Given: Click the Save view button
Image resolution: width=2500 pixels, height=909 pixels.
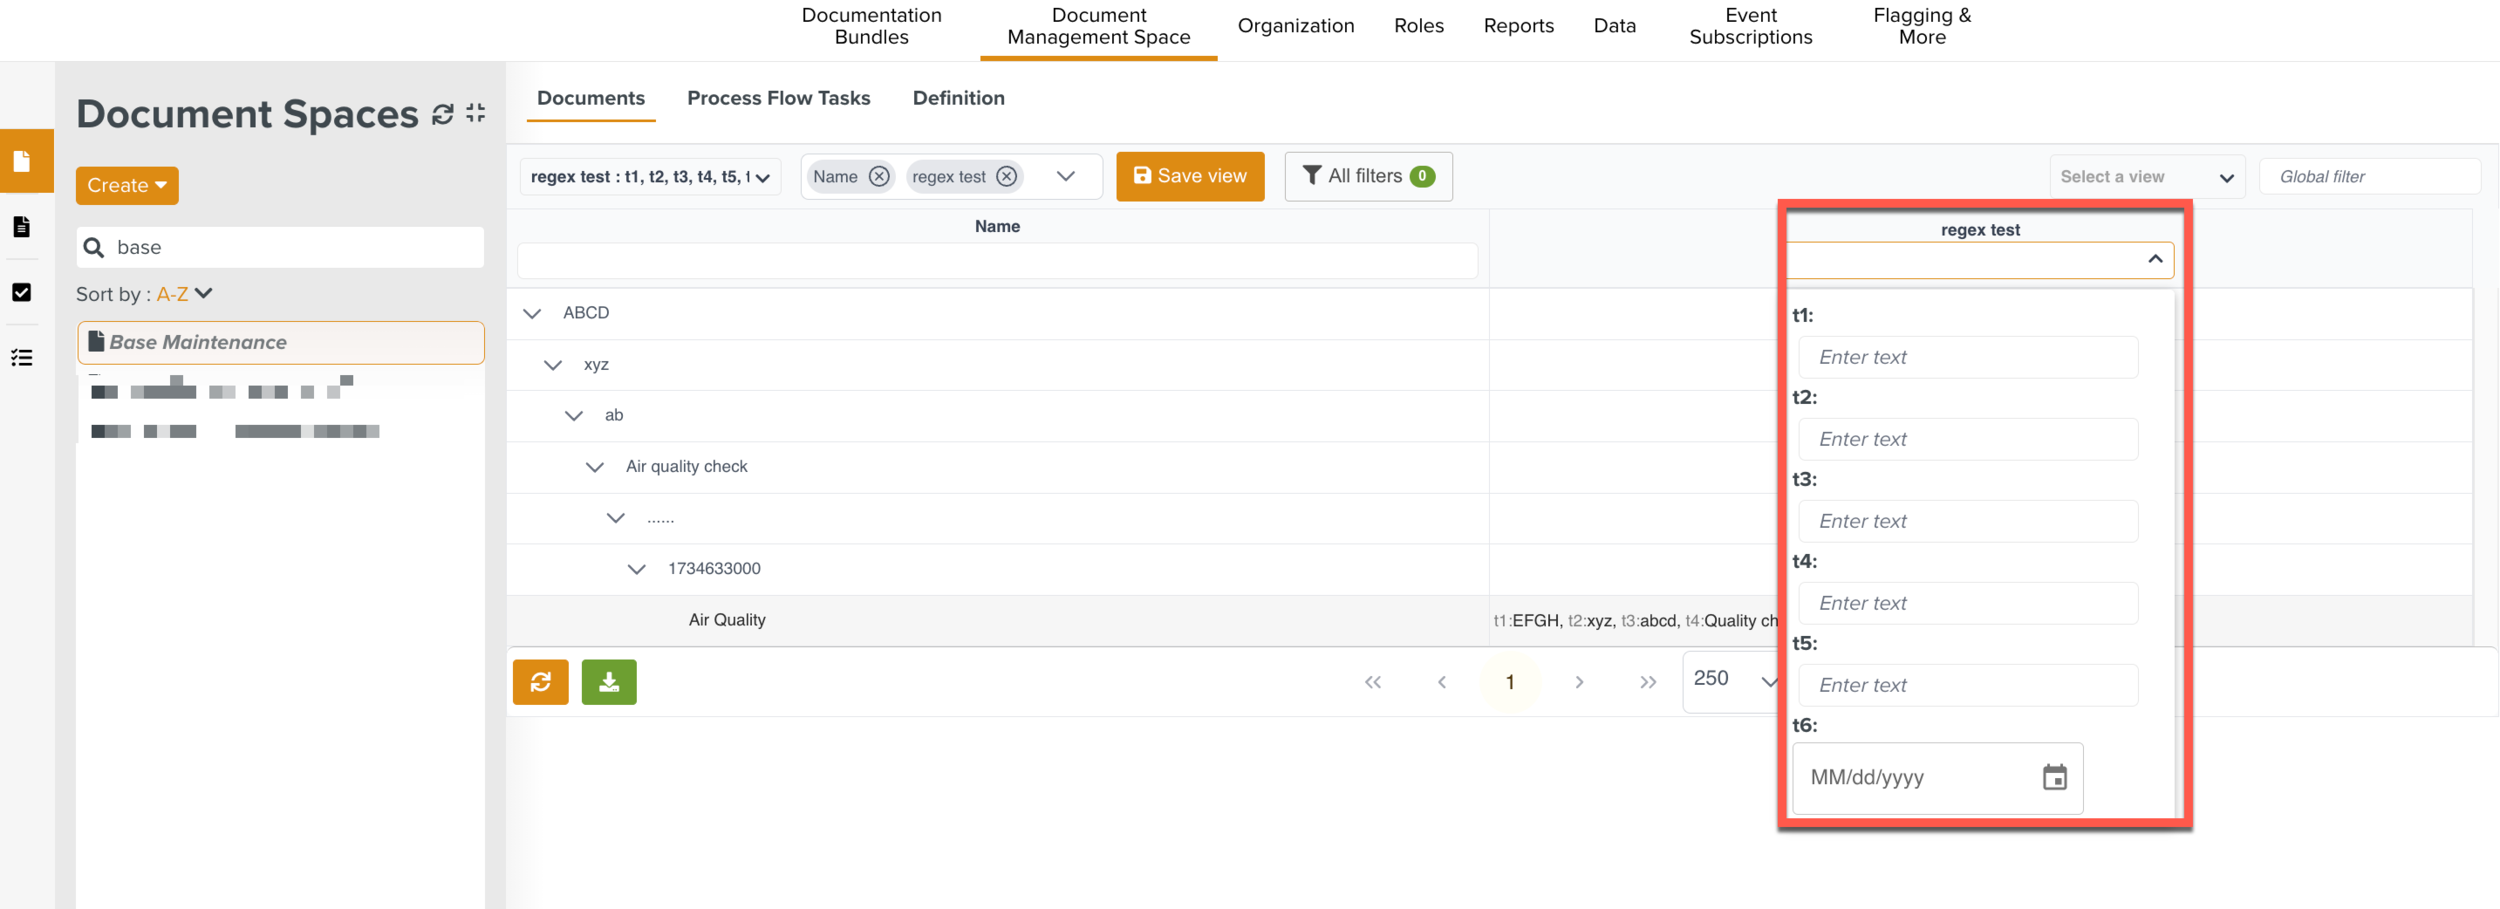Looking at the screenshot, I should coord(1190,177).
